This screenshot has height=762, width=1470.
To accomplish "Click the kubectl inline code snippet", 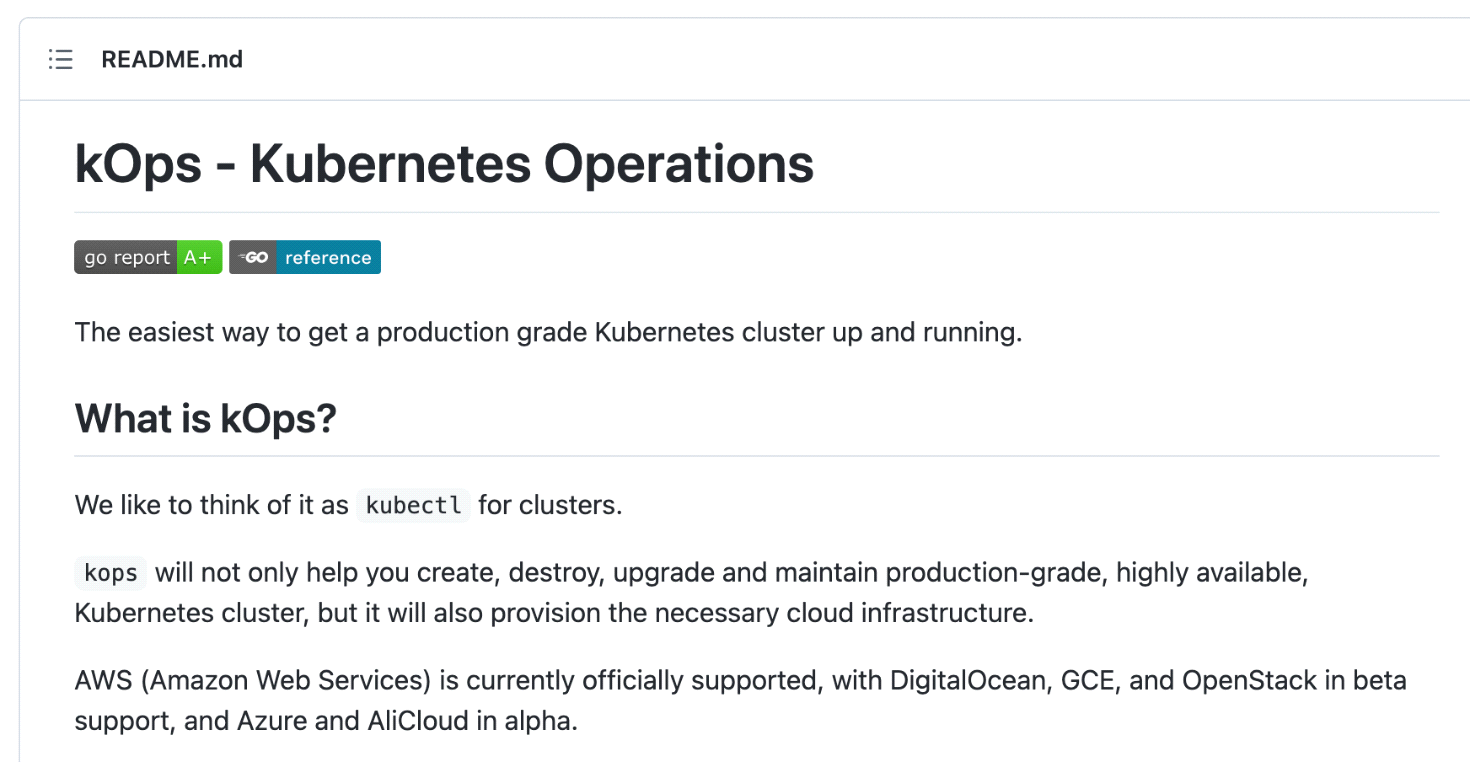I will coord(413,505).
